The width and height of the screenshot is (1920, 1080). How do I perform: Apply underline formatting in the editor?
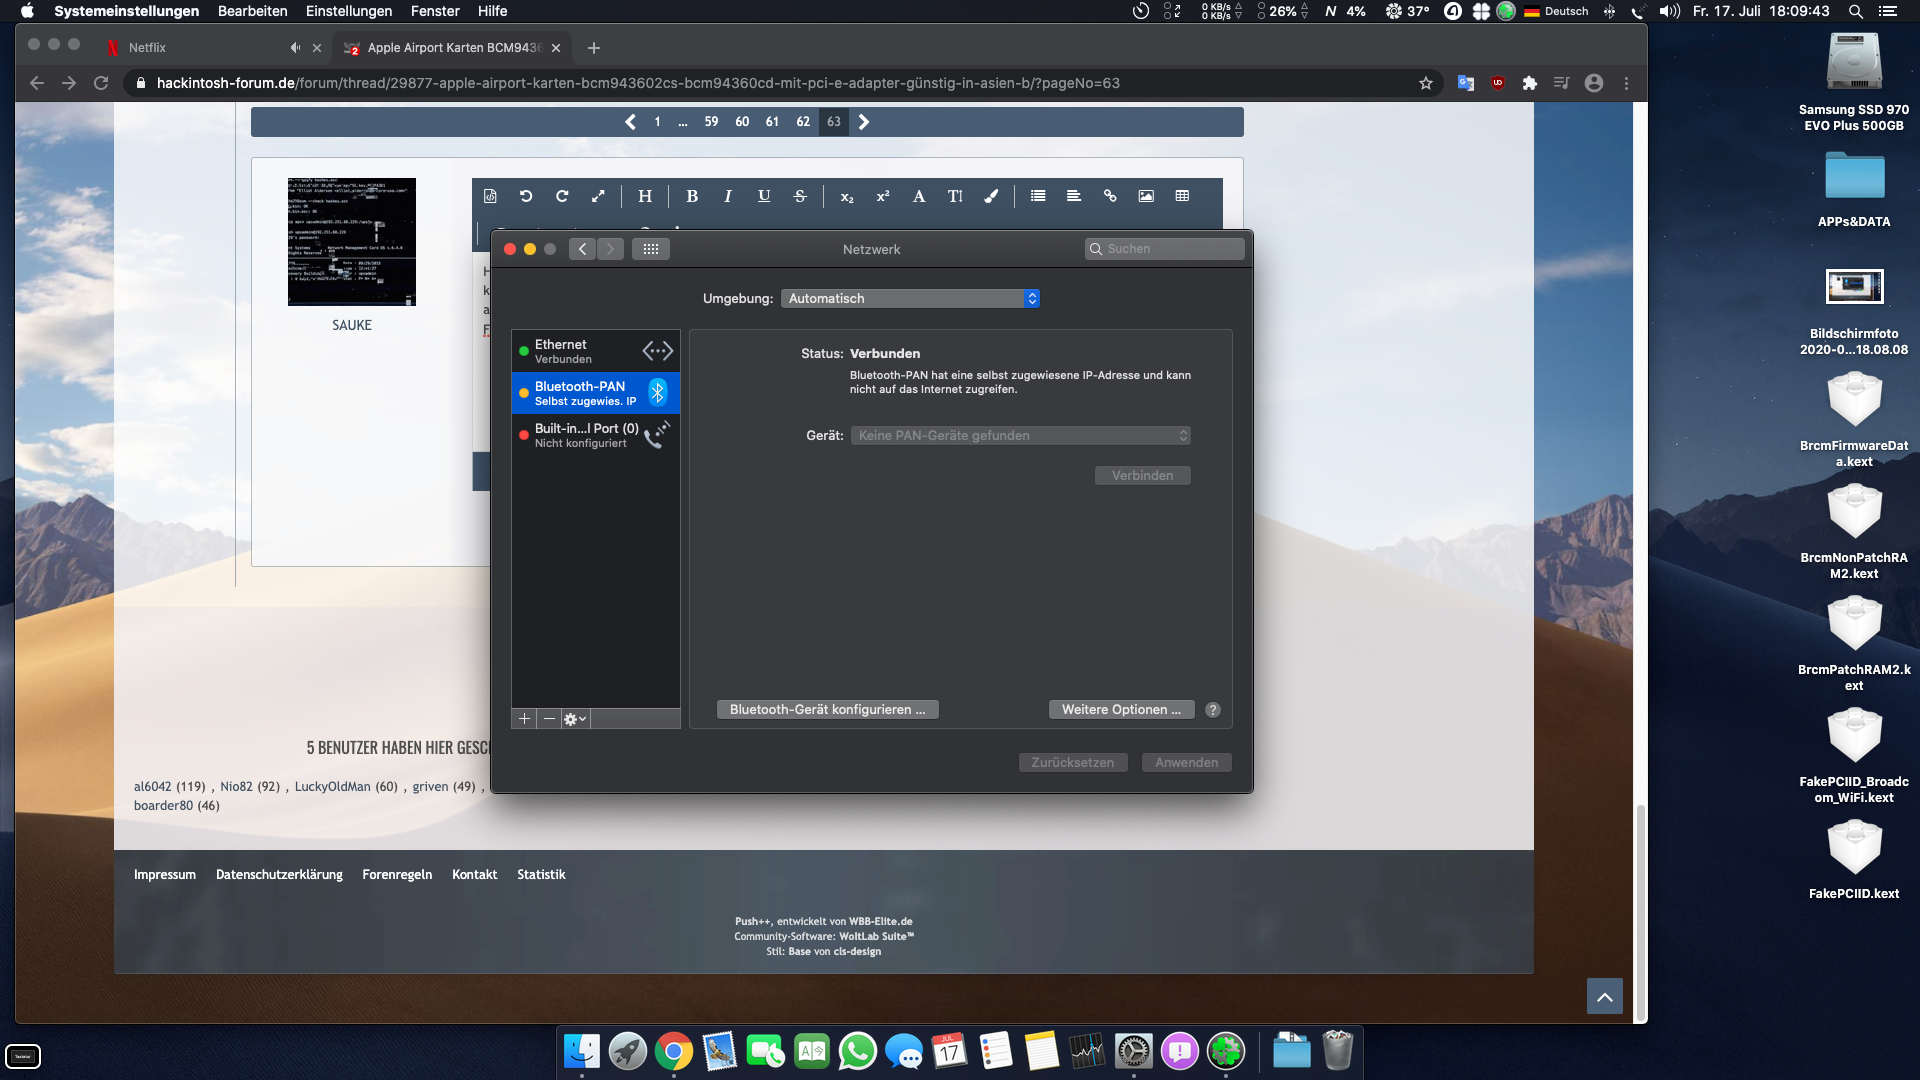pyautogui.click(x=764, y=196)
